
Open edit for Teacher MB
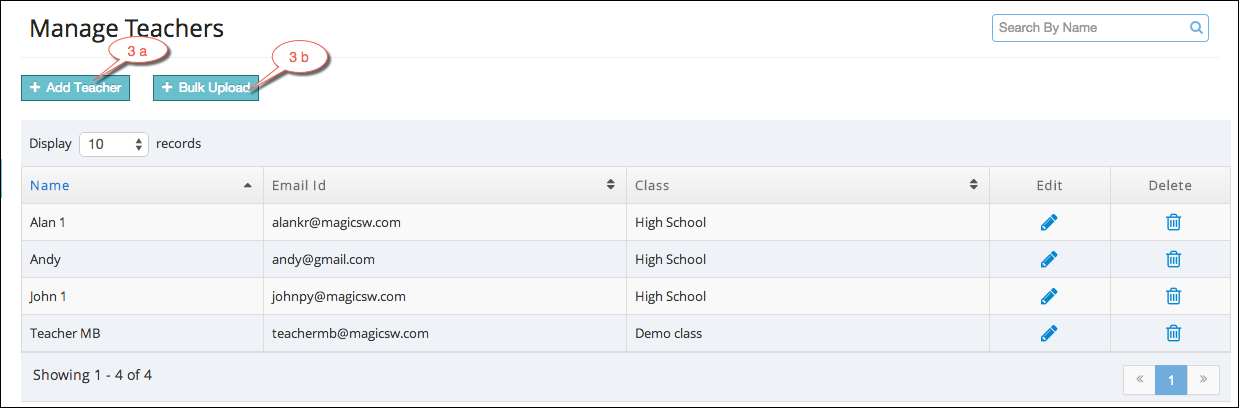coord(1049,333)
